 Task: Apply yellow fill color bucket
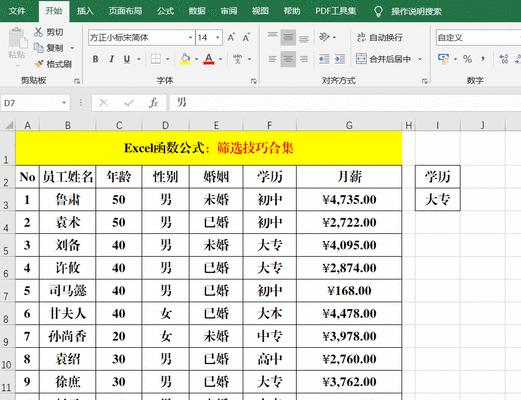point(185,59)
